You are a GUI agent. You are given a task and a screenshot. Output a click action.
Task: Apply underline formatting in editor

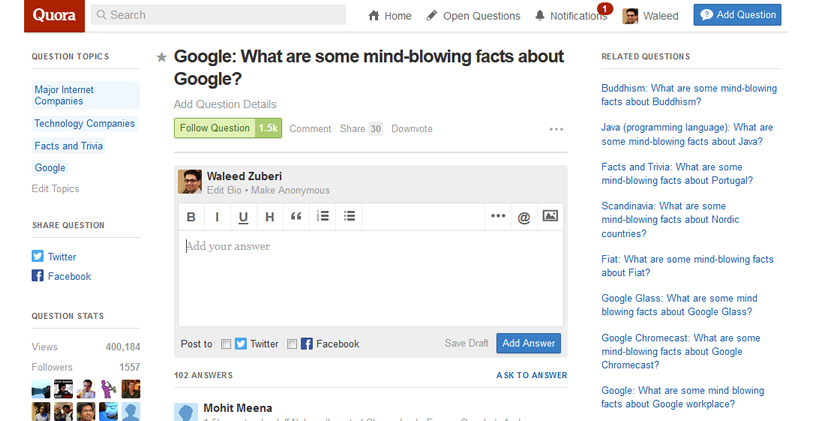(x=243, y=217)
